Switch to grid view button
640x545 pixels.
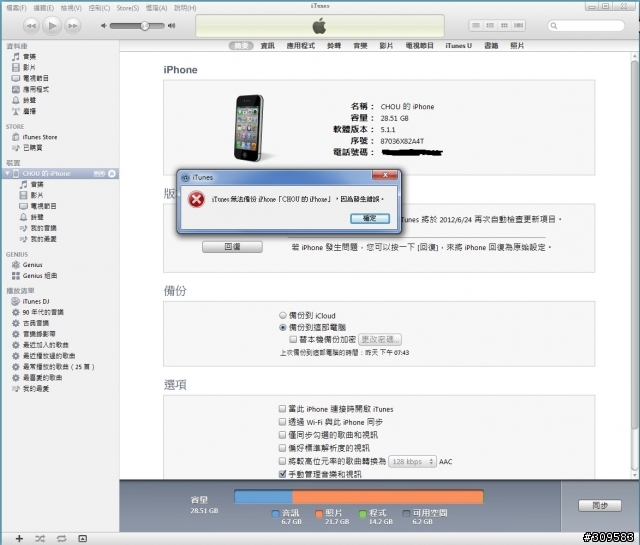pos(504,25)
